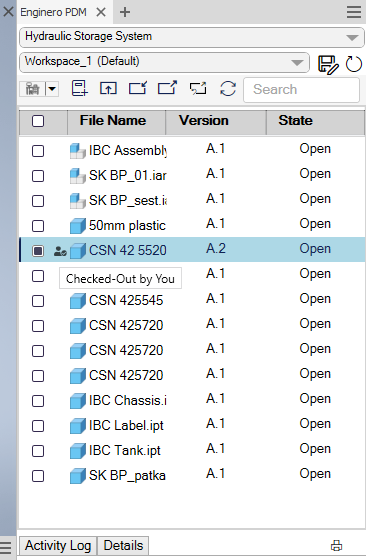This screenshot has width=366, height=560.
Task: Check the IBC Assembly row checkbox
Action: [x=38, y=151]
